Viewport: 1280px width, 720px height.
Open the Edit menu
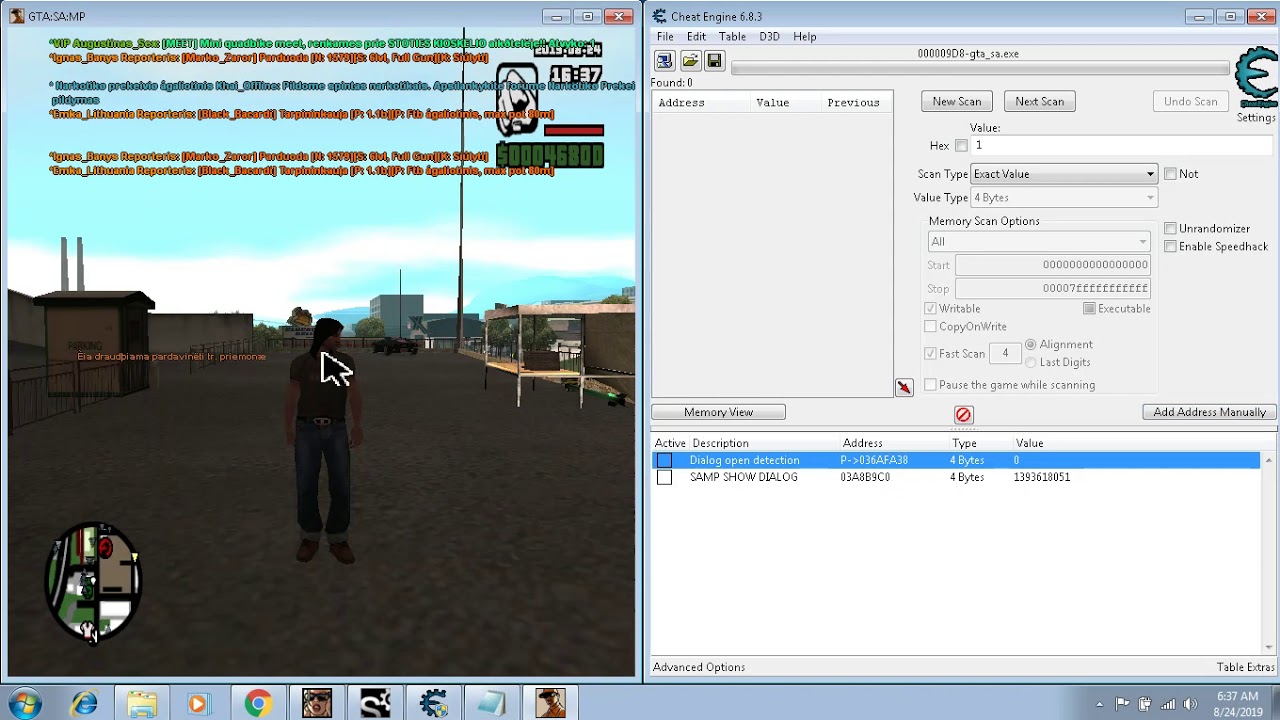click(696, 36)
